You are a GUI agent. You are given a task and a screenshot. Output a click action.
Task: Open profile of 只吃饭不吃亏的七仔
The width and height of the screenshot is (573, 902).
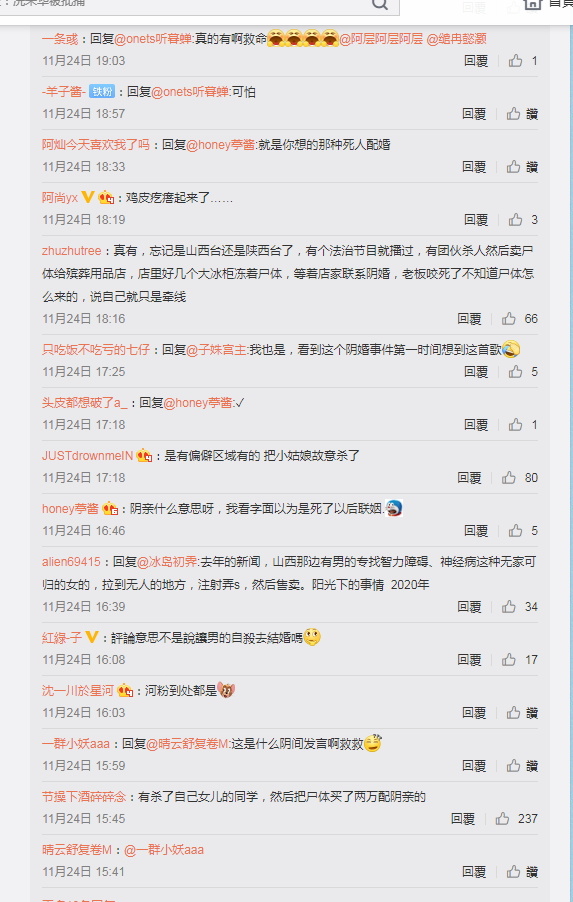tap(96, 349)
